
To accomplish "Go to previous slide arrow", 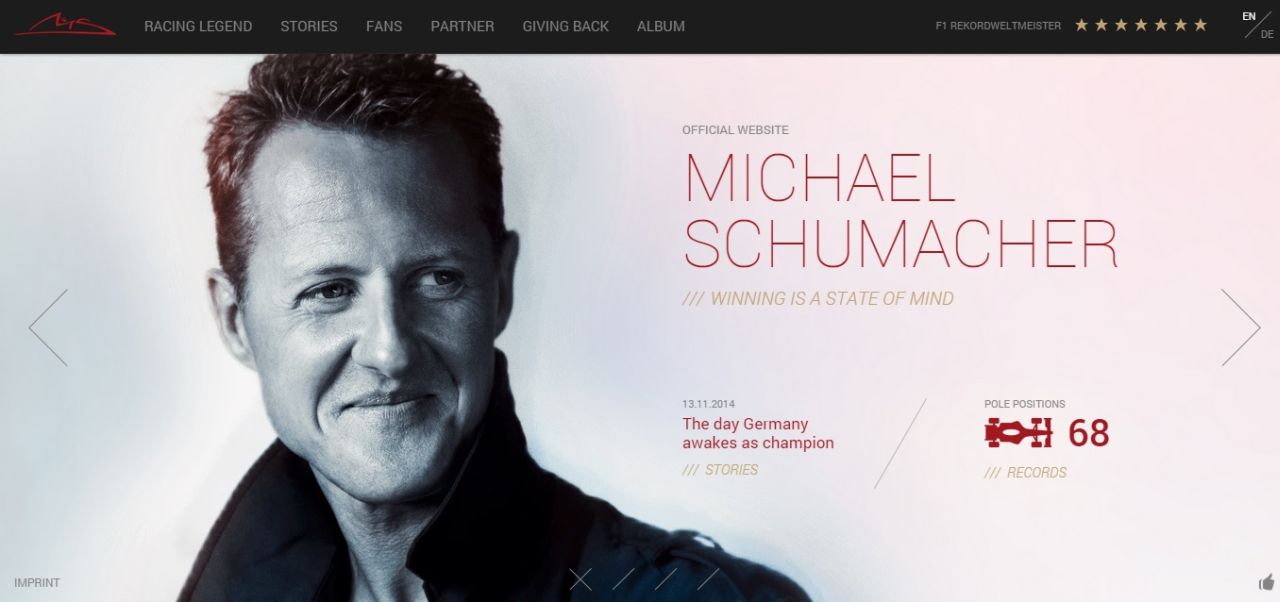I will pyautogui.click(x=48, y=327).
